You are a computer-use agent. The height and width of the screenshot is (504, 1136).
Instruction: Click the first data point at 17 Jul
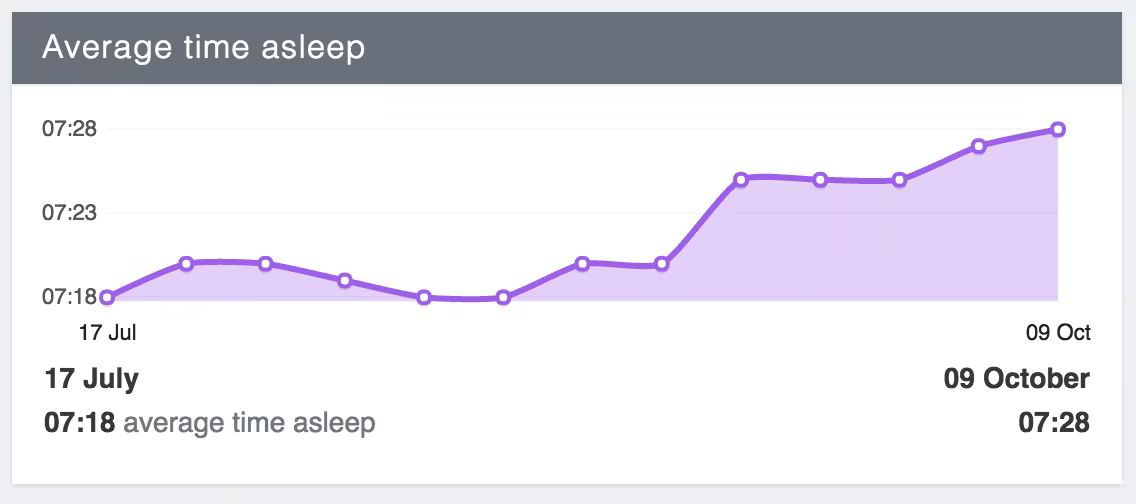107,297
